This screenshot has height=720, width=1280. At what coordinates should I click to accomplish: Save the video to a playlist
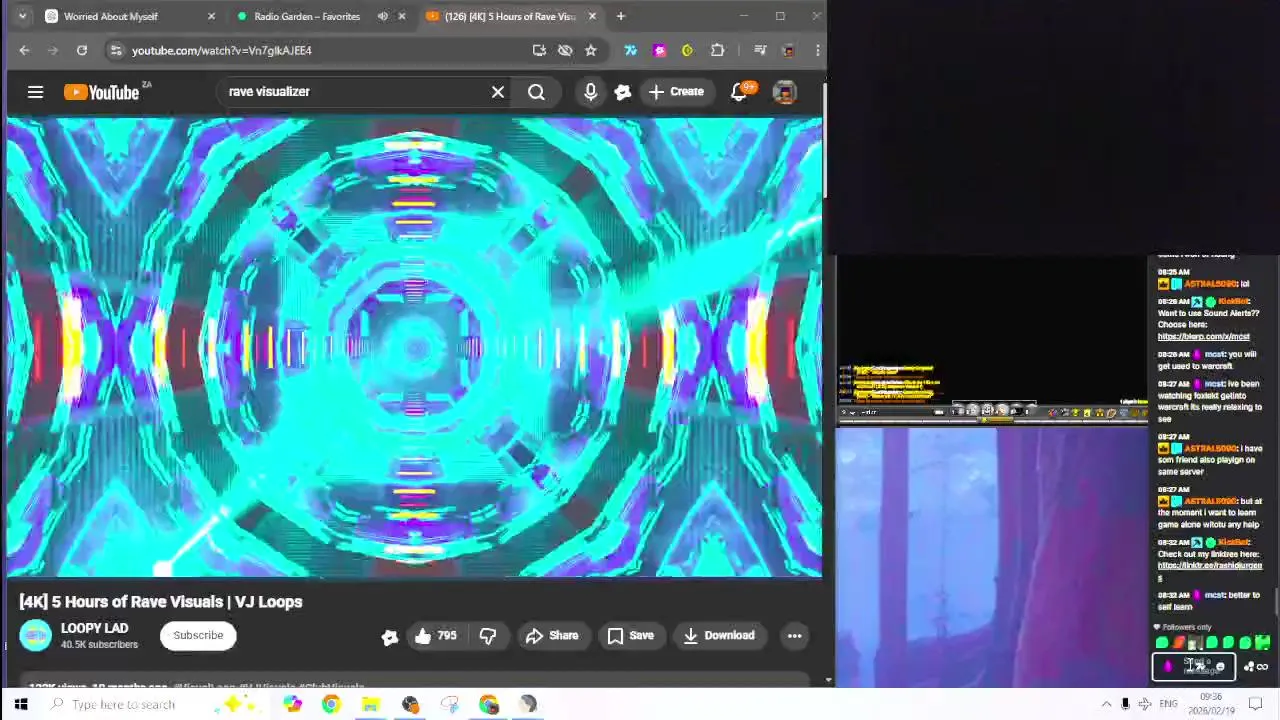point(631,636)
